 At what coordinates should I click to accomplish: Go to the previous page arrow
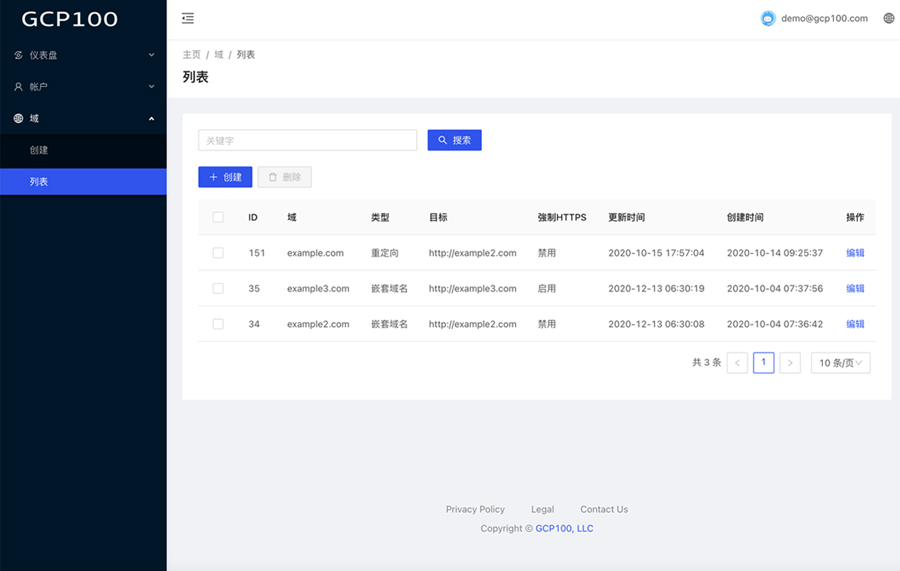click(x=737, y=363)
